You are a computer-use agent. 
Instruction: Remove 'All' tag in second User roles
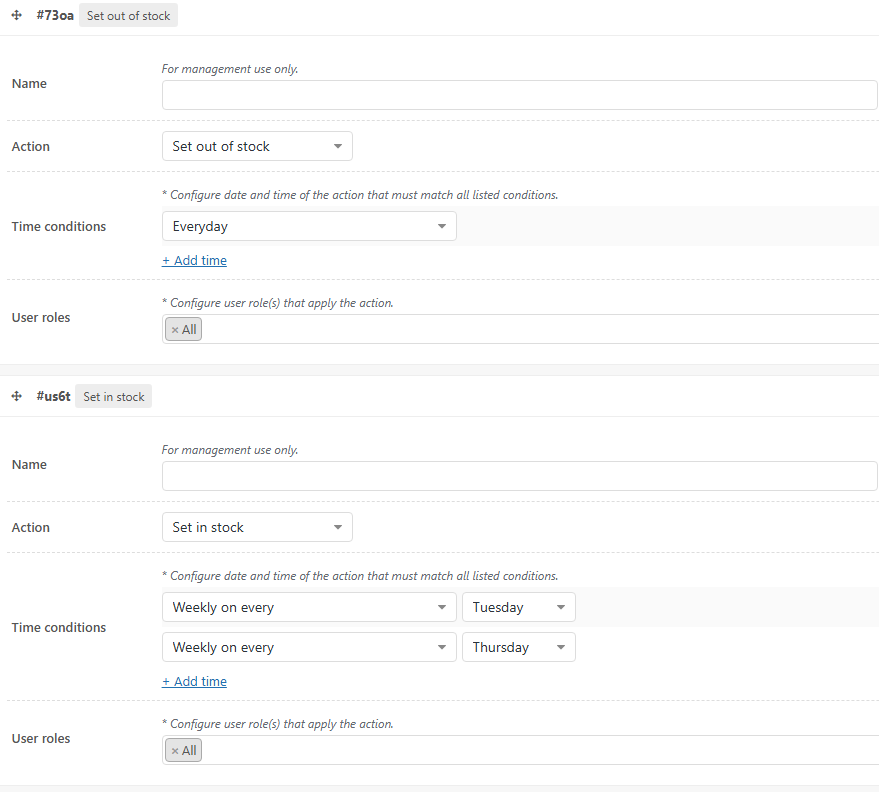[x=175, y=751]
